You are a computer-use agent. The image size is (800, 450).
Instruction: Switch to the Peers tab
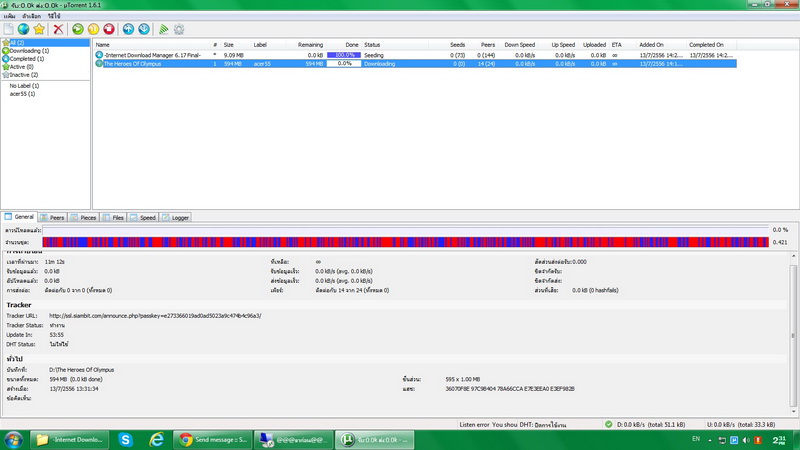(x=53, y=217)
